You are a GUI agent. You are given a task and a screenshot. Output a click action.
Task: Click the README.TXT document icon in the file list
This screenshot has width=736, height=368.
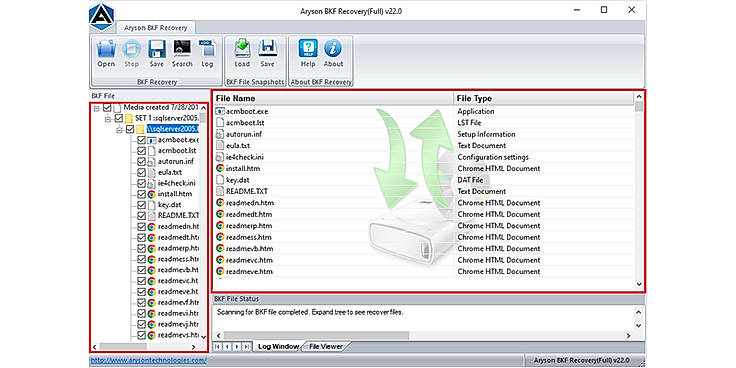coord(220,192)
